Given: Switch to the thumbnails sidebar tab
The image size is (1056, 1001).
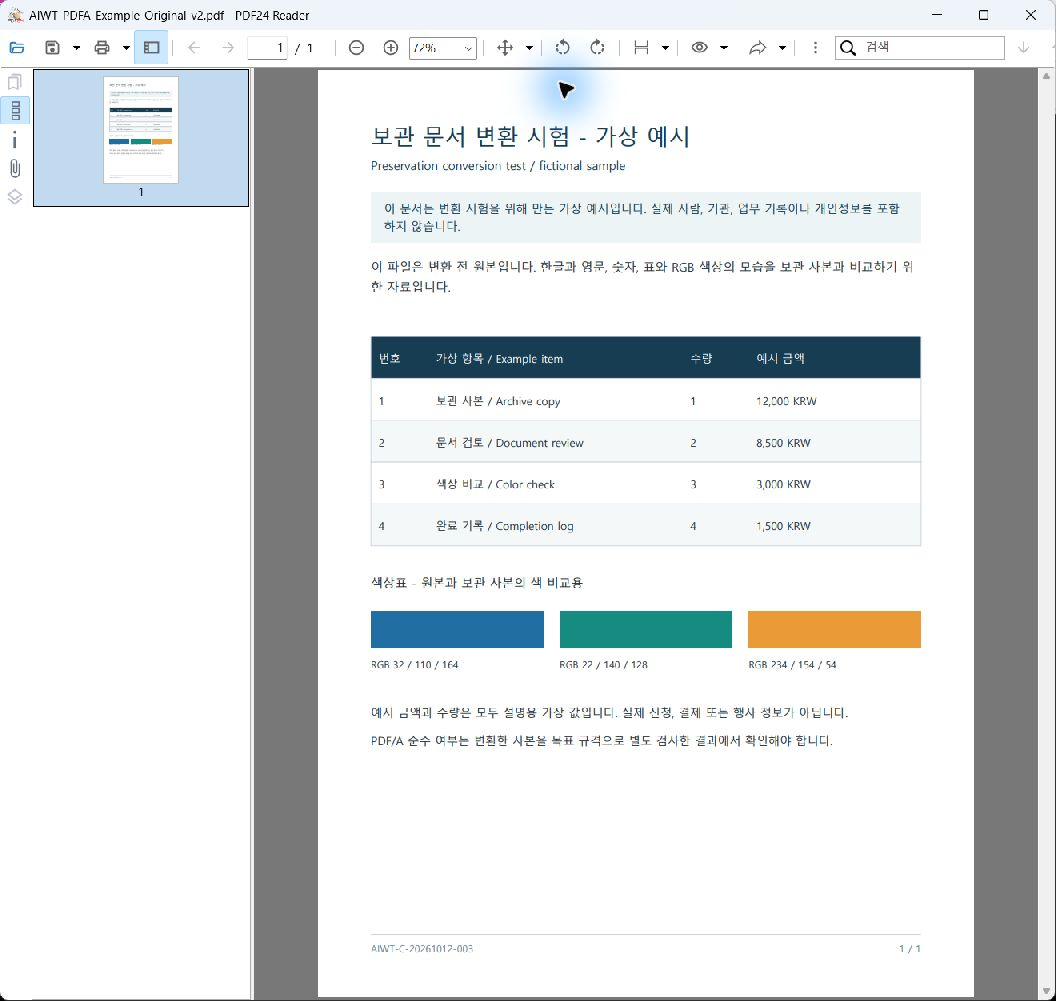Looking at the screenshot, I should [15, 110].
